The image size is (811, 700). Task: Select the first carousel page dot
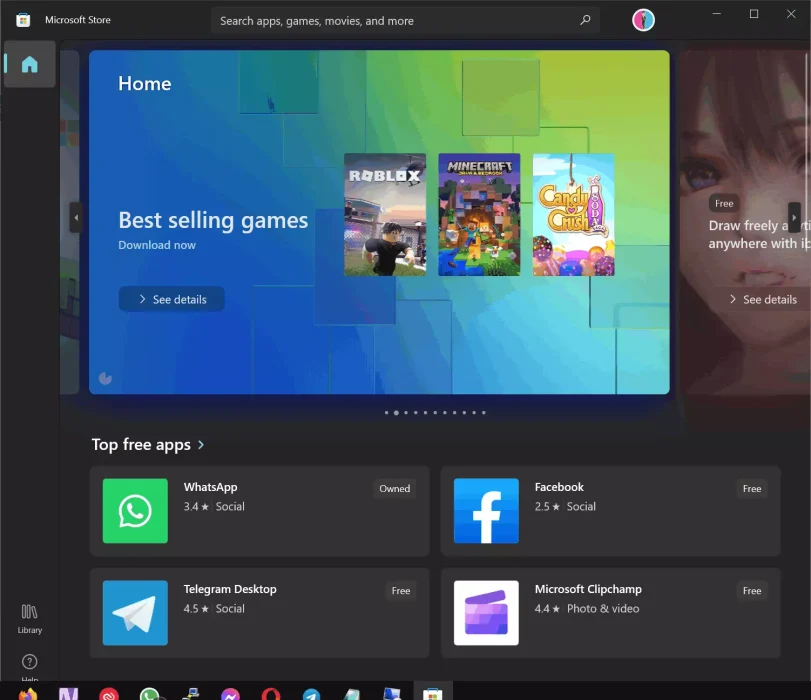click(386, 412)
